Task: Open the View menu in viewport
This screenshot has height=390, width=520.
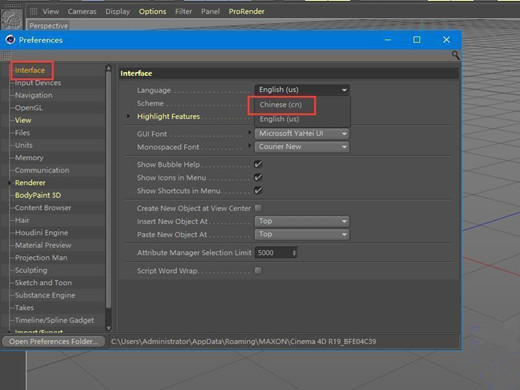Action: point(51,12)
